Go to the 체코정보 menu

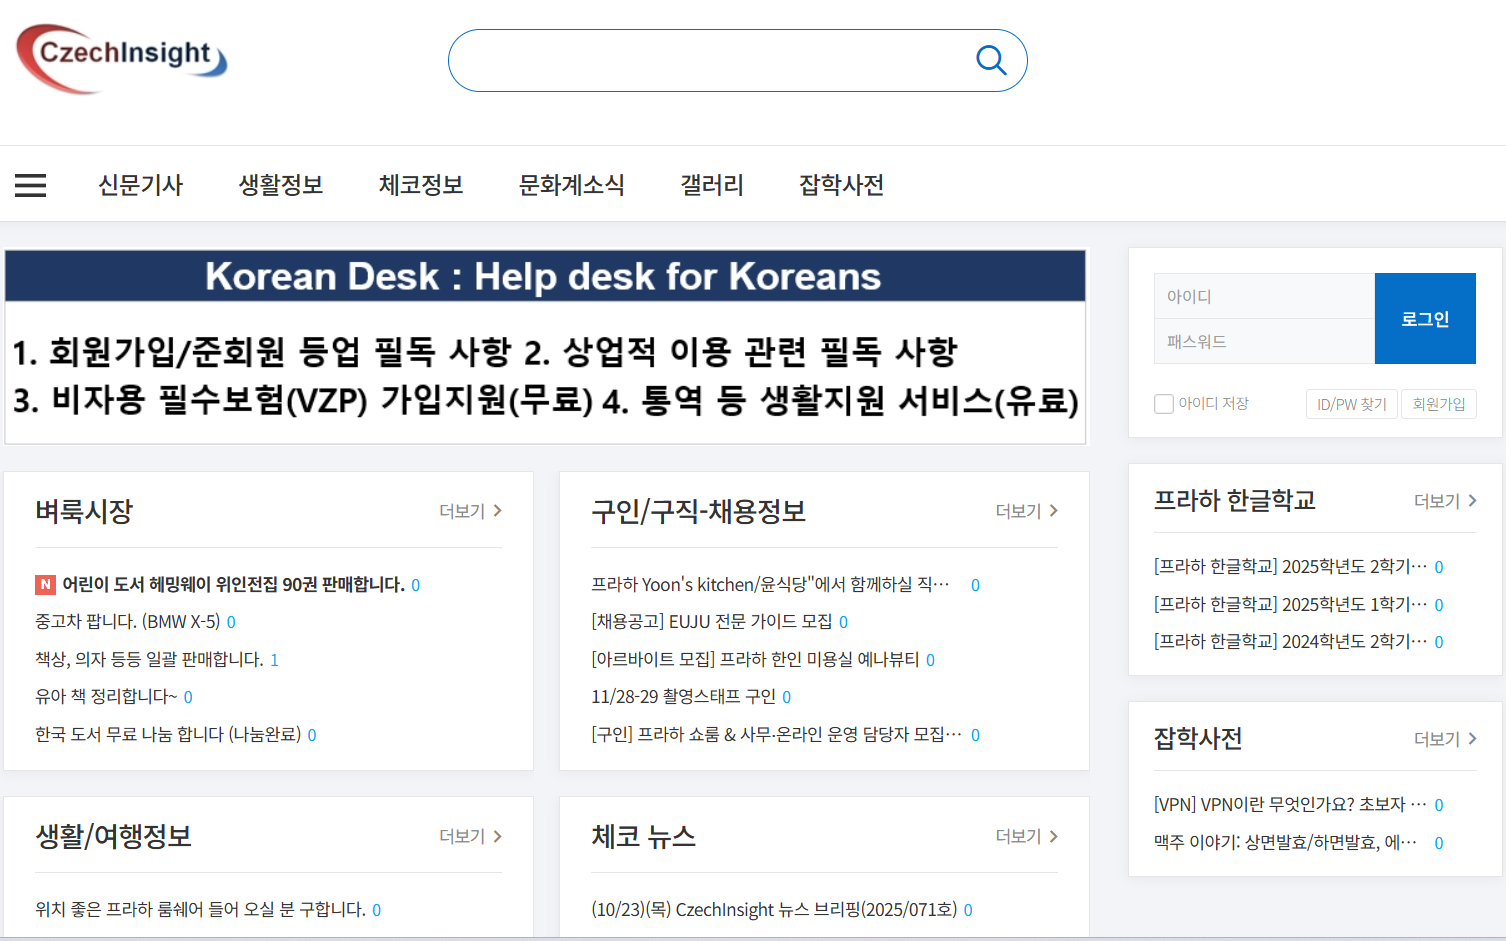point(420,185)
